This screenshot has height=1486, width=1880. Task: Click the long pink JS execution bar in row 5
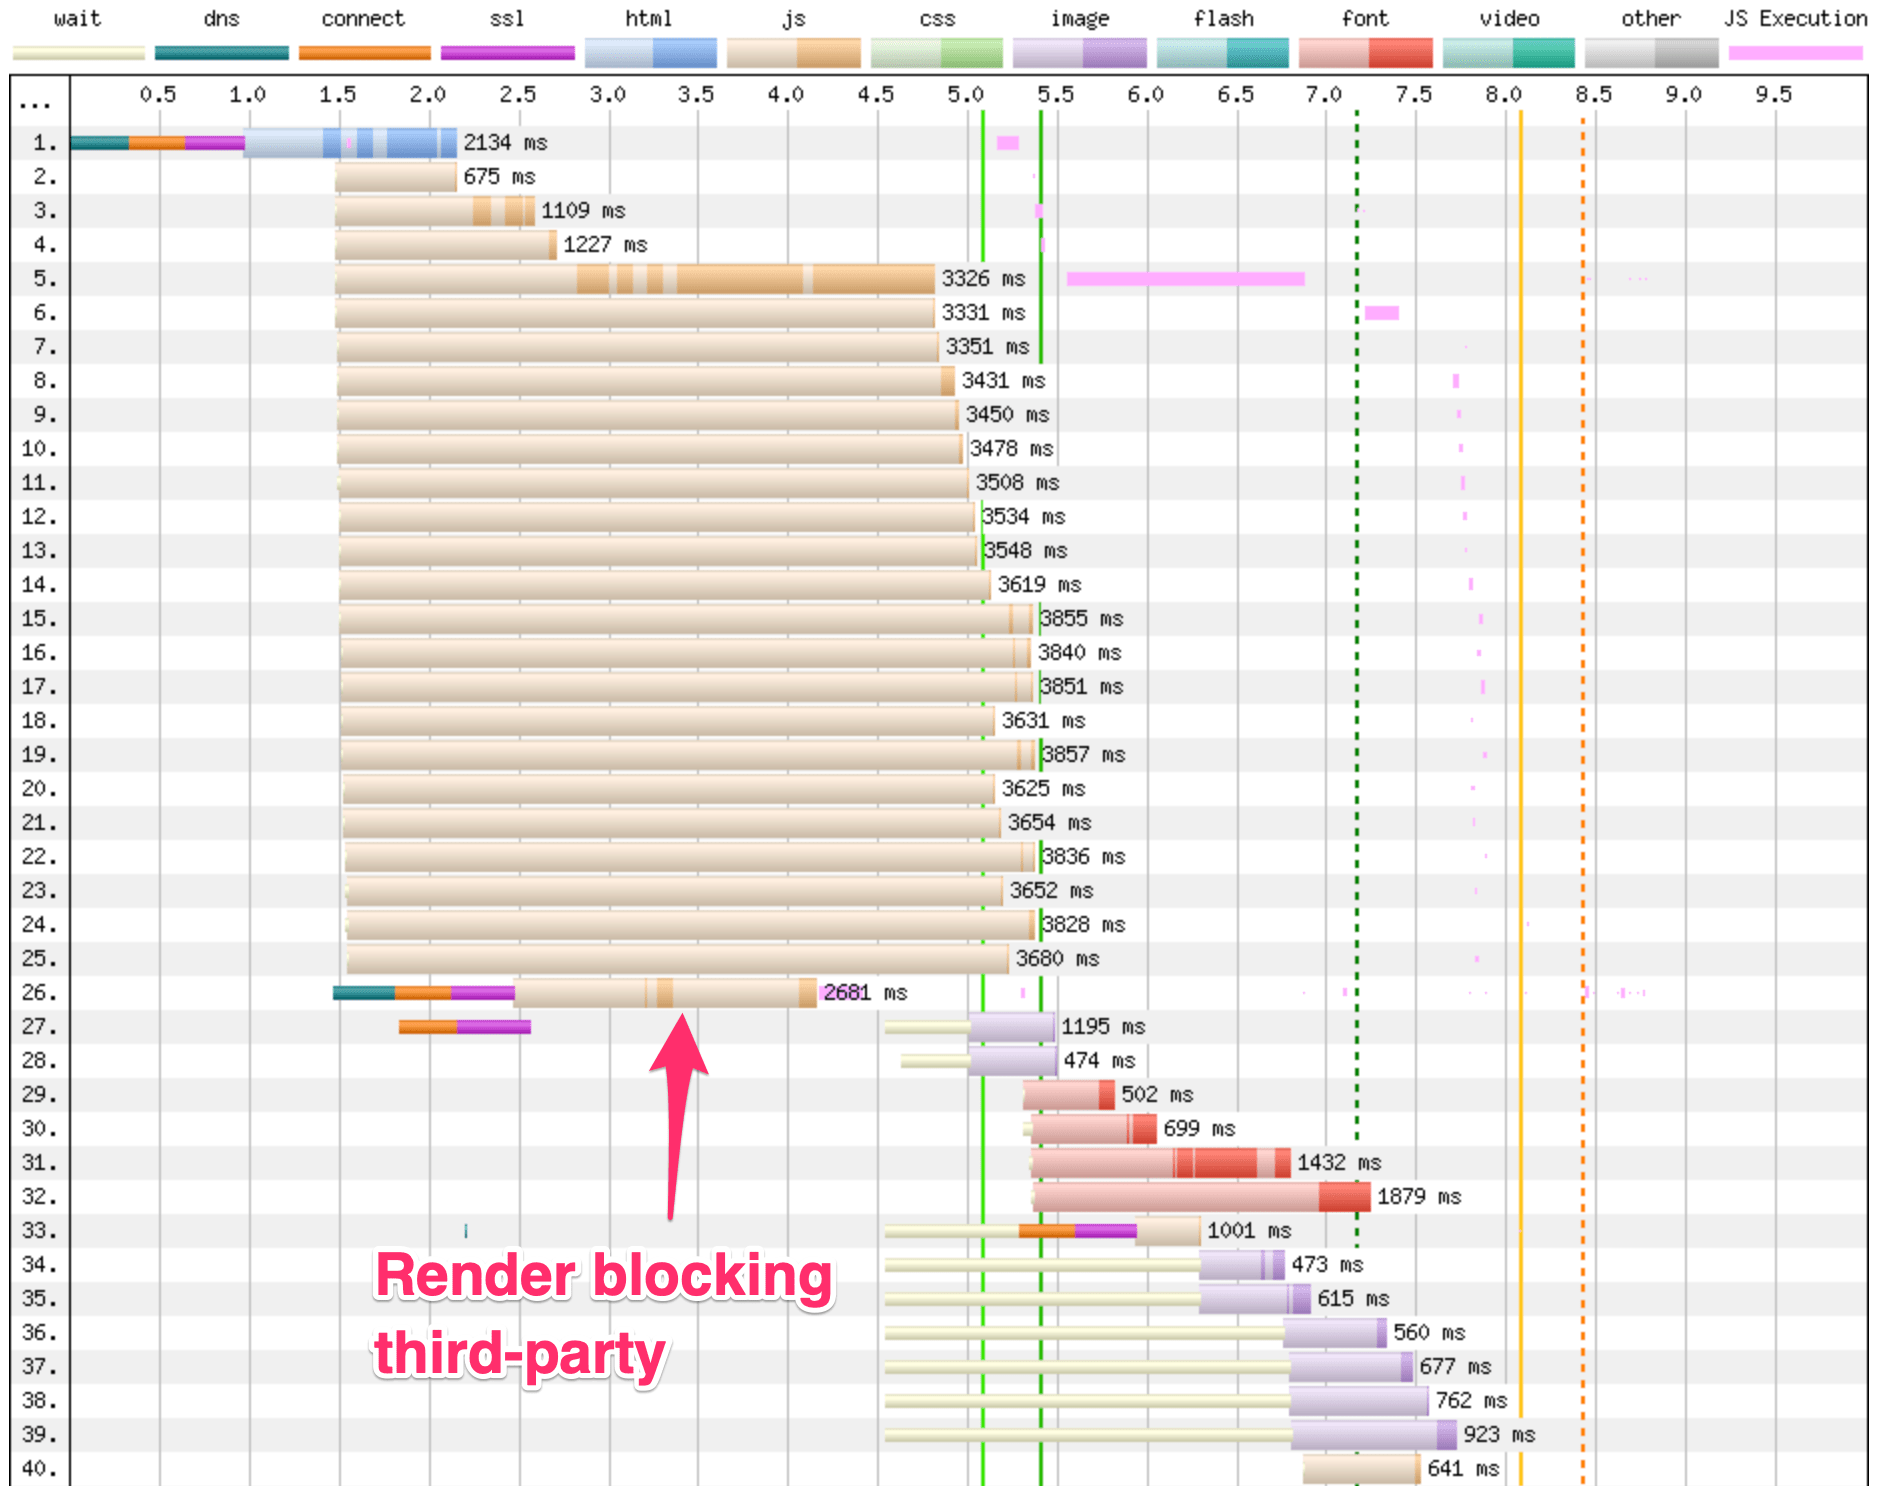point(1185,279)
